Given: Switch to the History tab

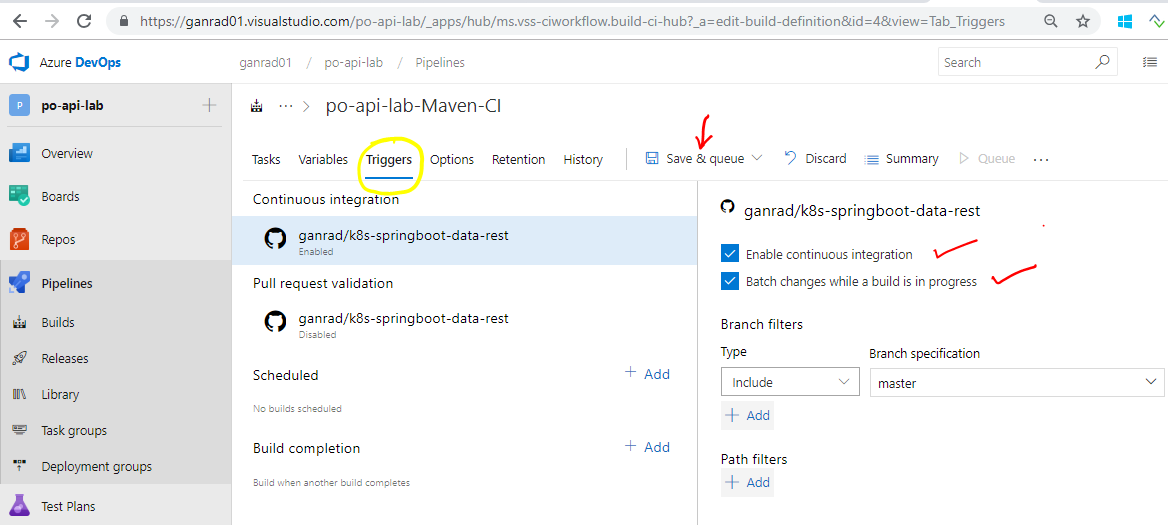Looking at the screenshot, I should tap(583, 159).
